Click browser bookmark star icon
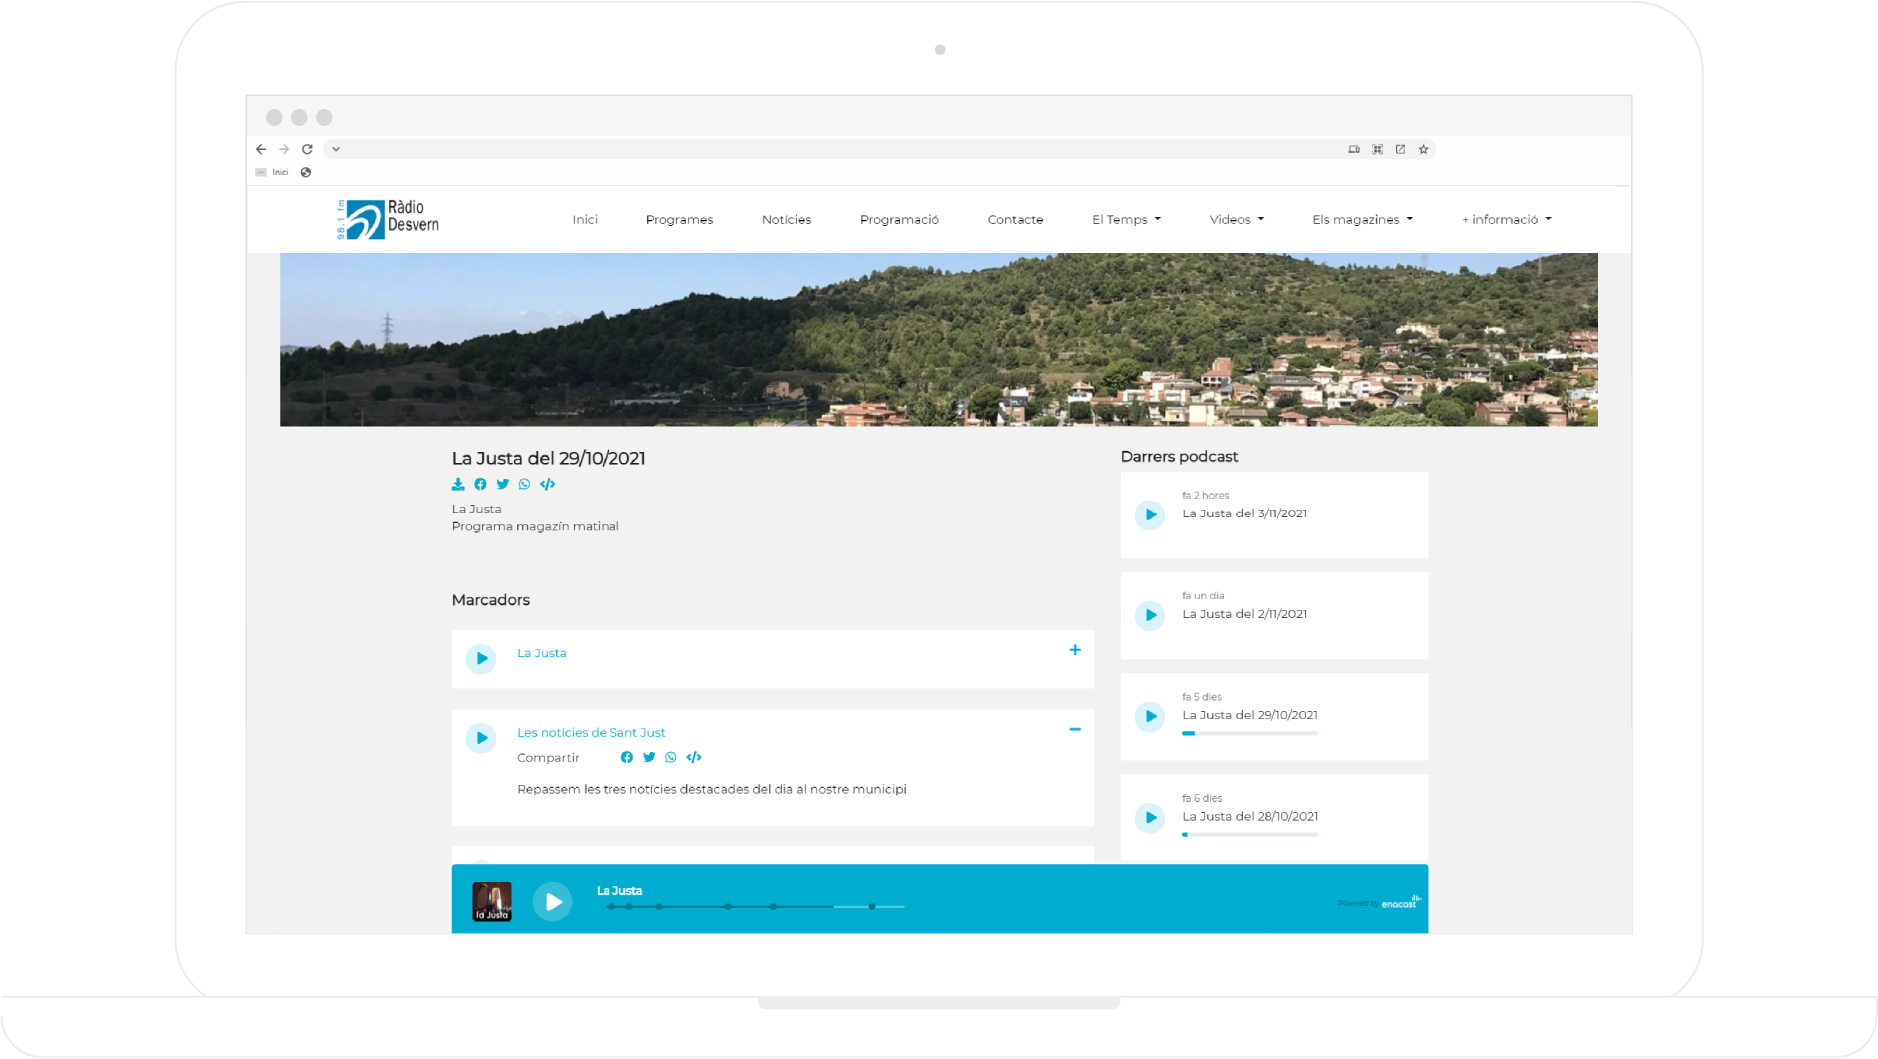Image resolution: width=1878 pixels, height=1059 pixels. 1423,149
